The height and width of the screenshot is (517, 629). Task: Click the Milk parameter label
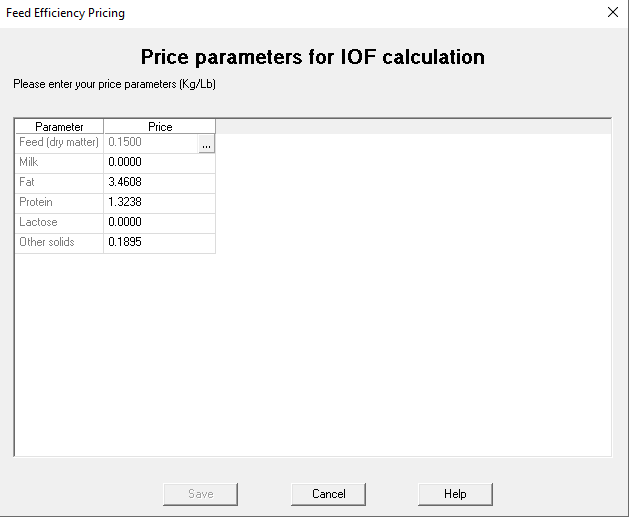point(59,163)
